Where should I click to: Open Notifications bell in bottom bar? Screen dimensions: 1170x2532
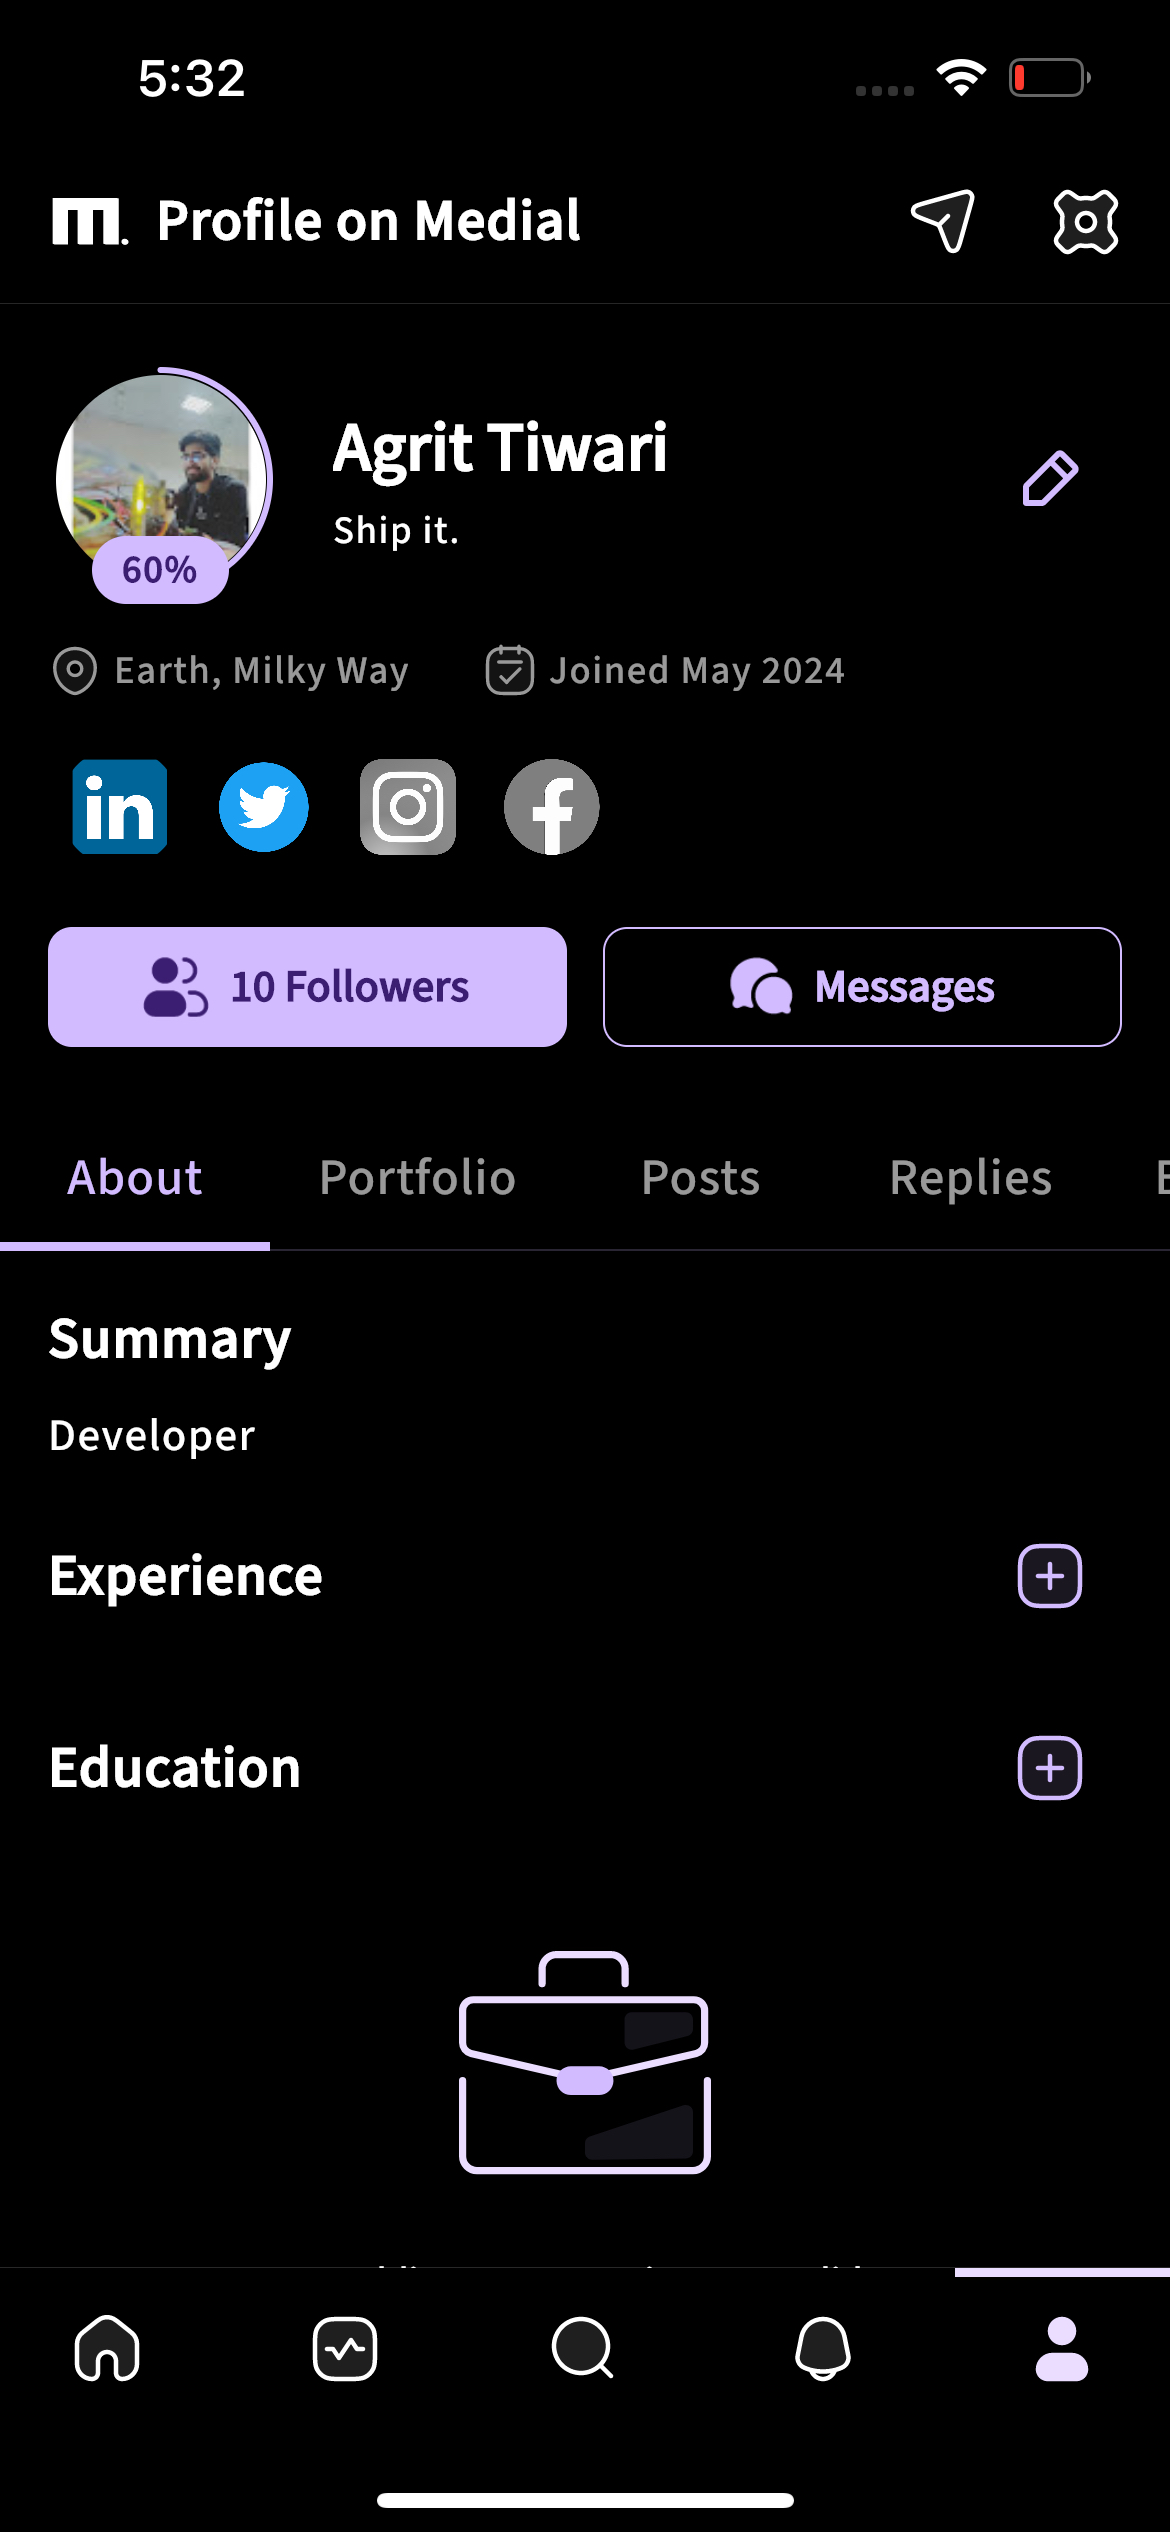[x=822, y=2348]
